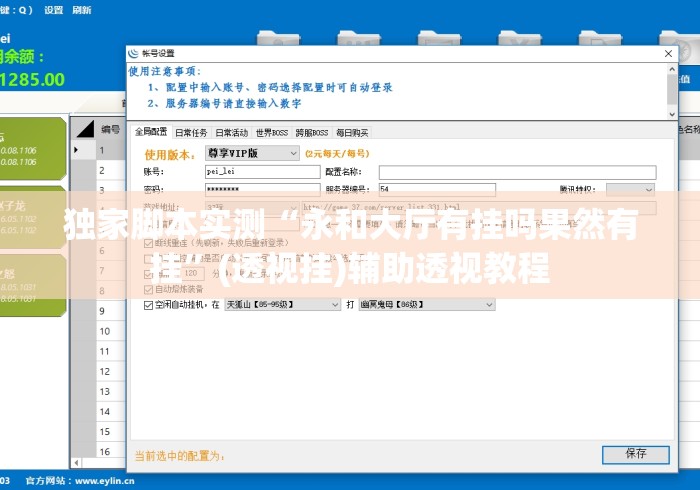Click 刷新 in the main window top bar
The width and height of the screenshot is (700, 490).
(82, 10)
